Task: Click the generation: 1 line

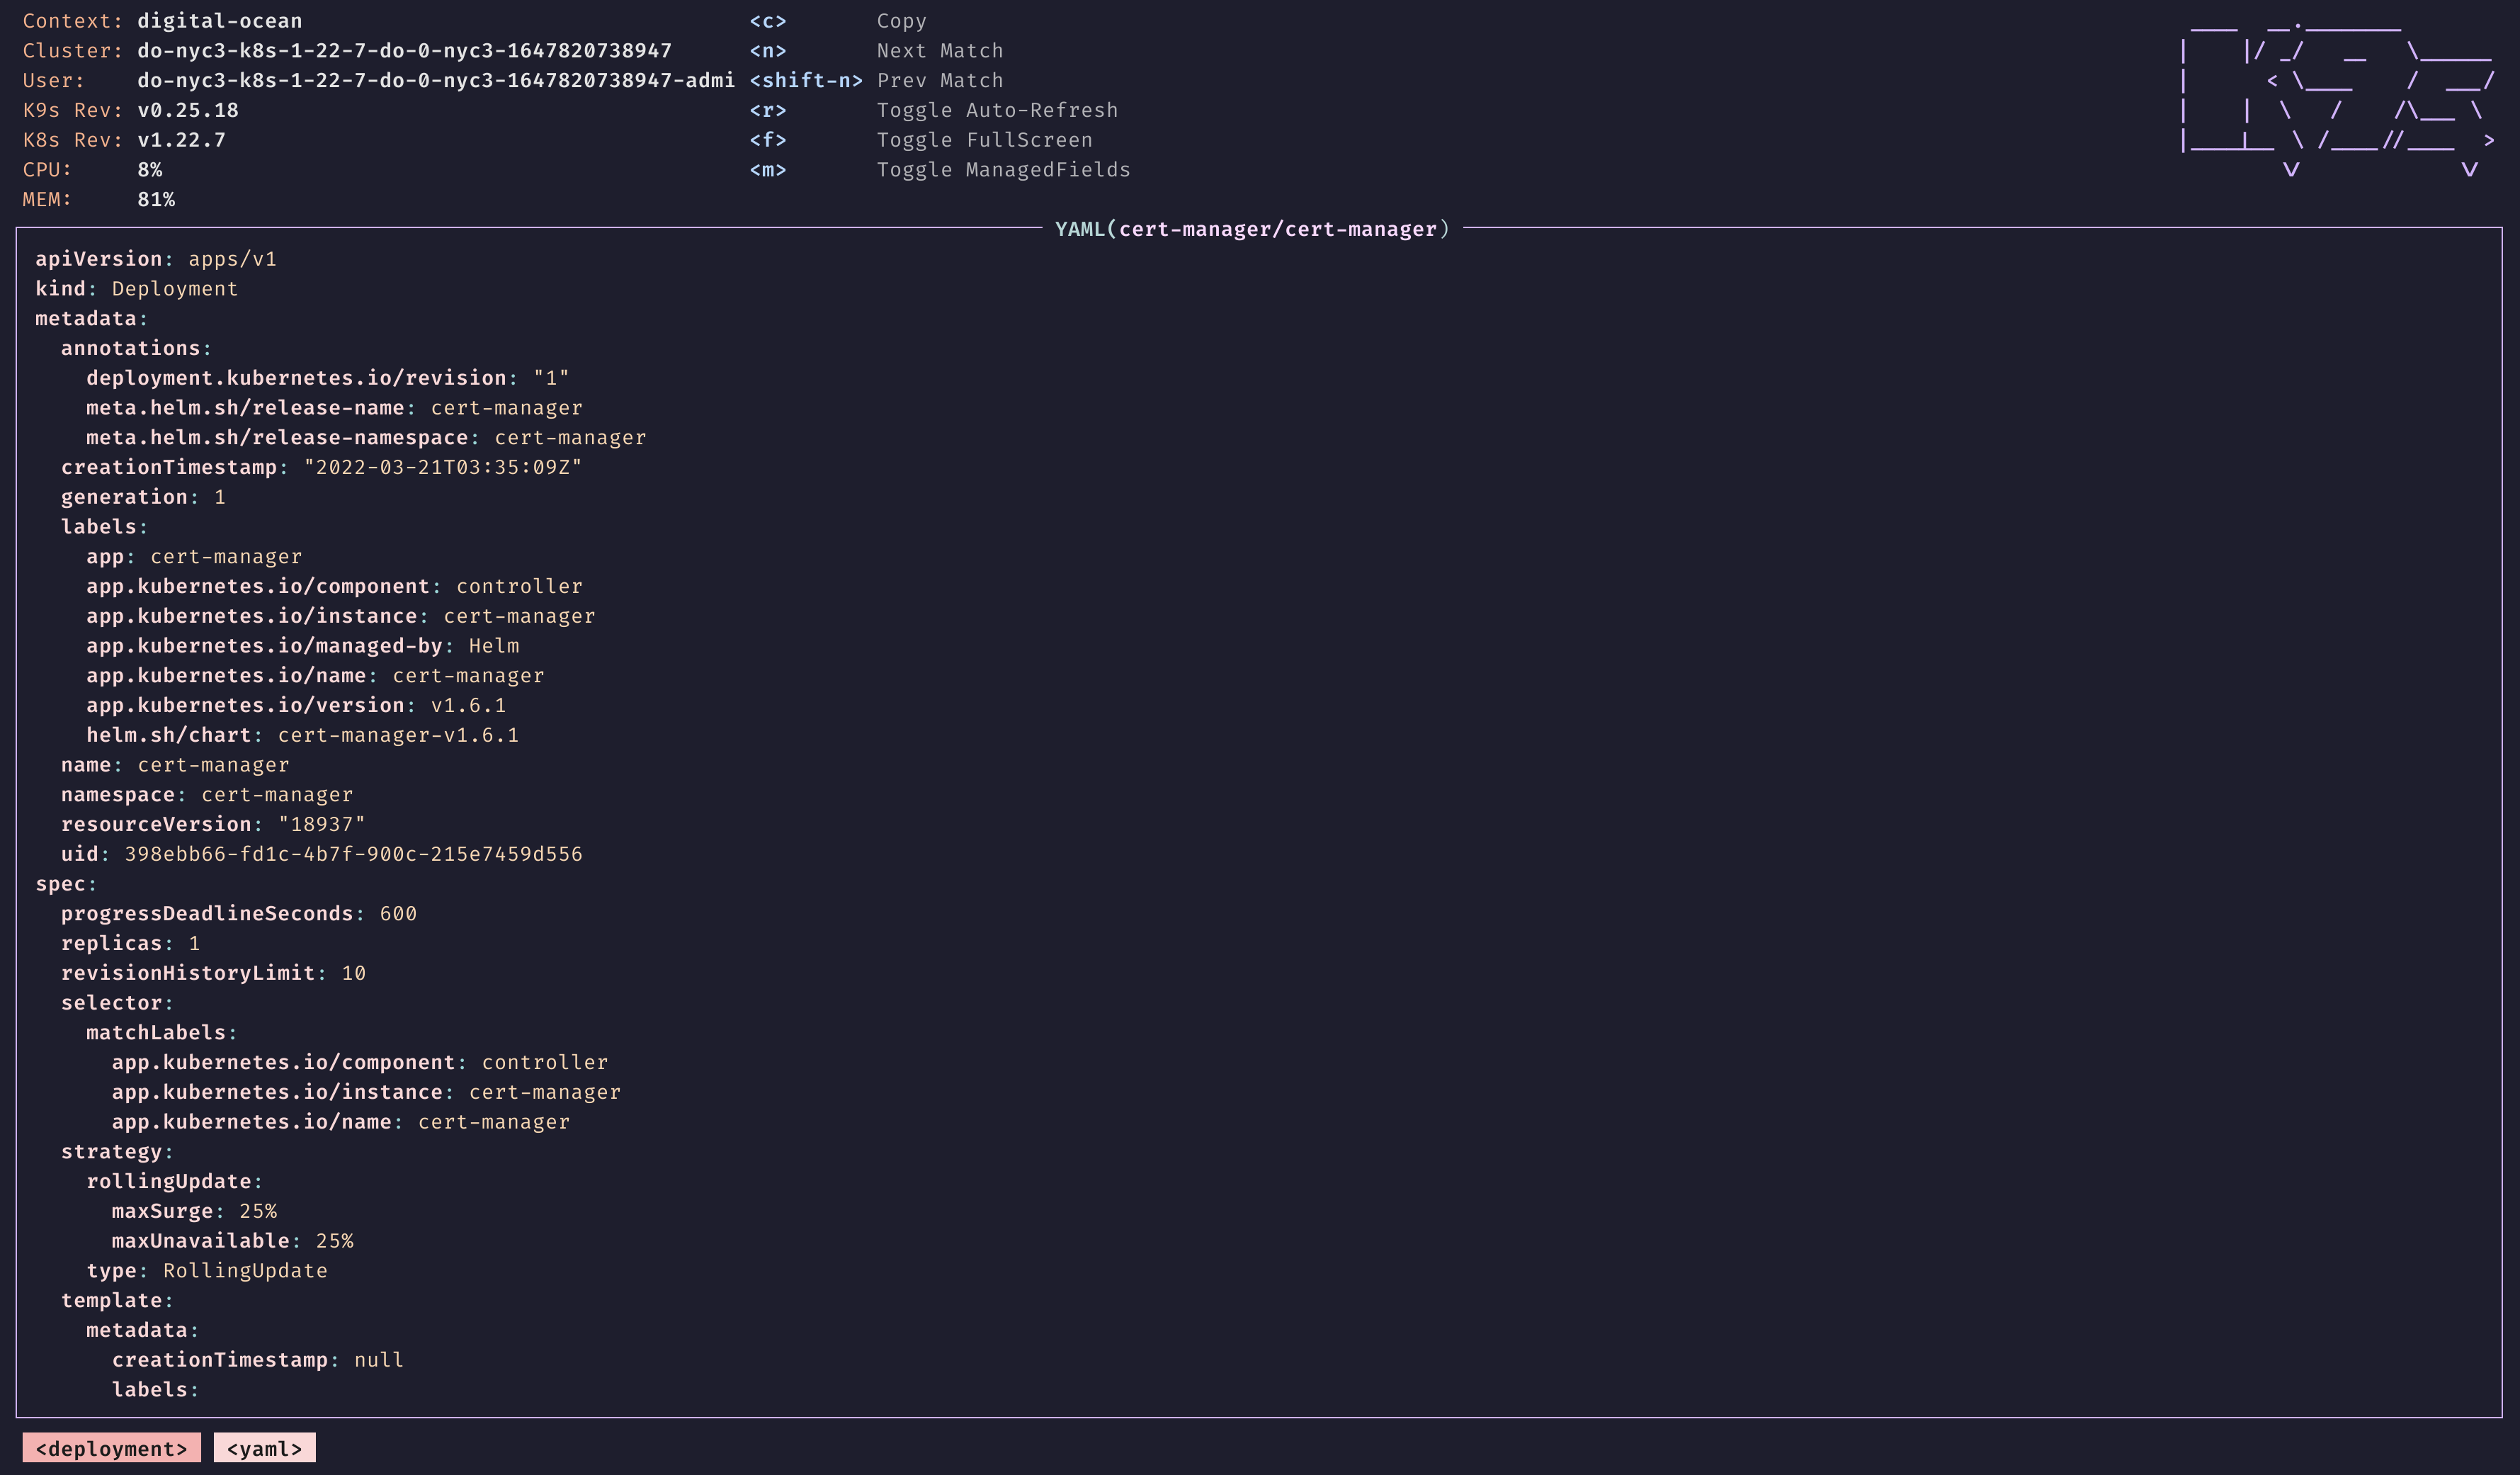Action: [x=143, y=497]
